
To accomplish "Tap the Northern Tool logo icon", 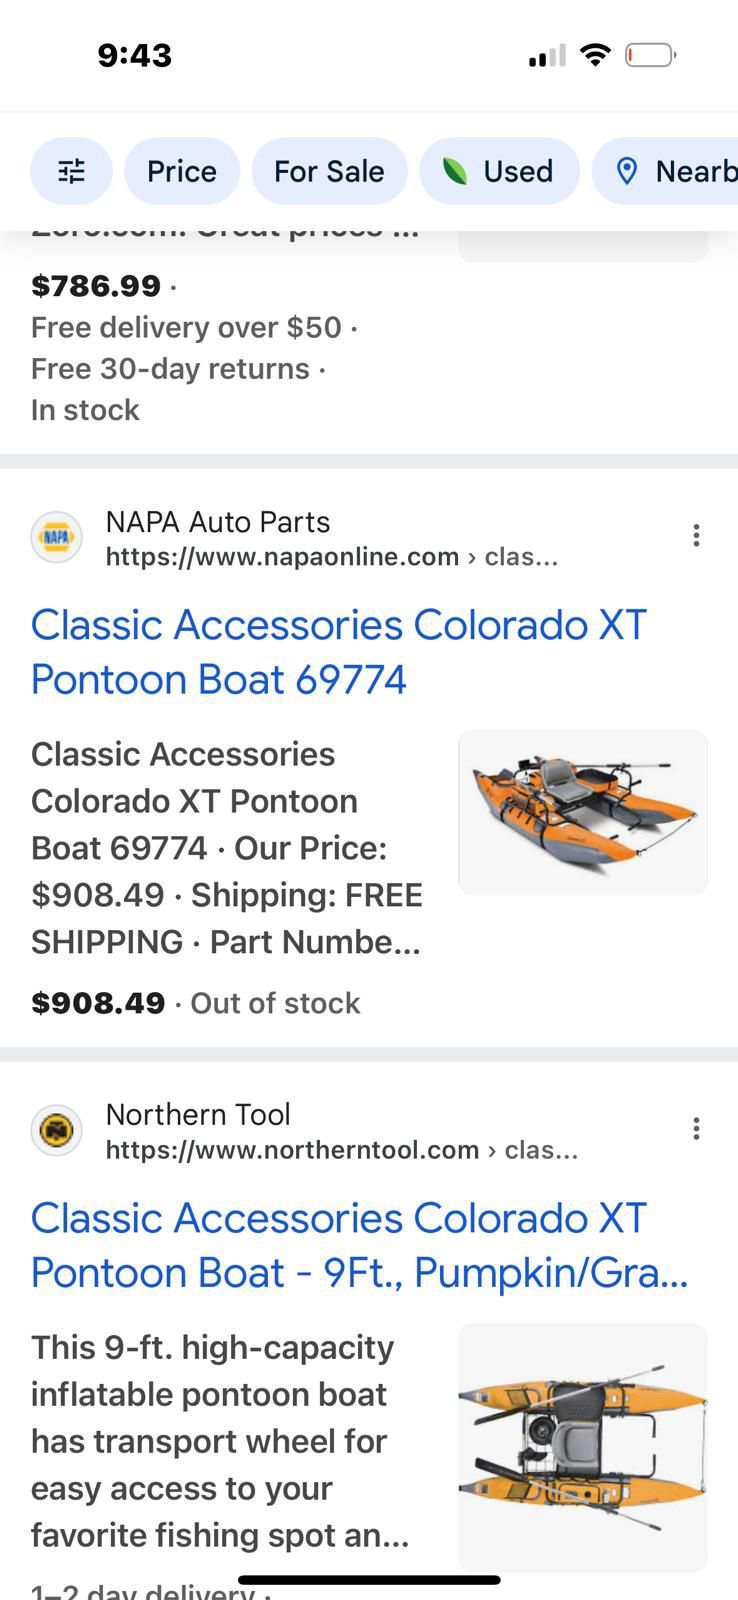I will (x=57, y=1131).
